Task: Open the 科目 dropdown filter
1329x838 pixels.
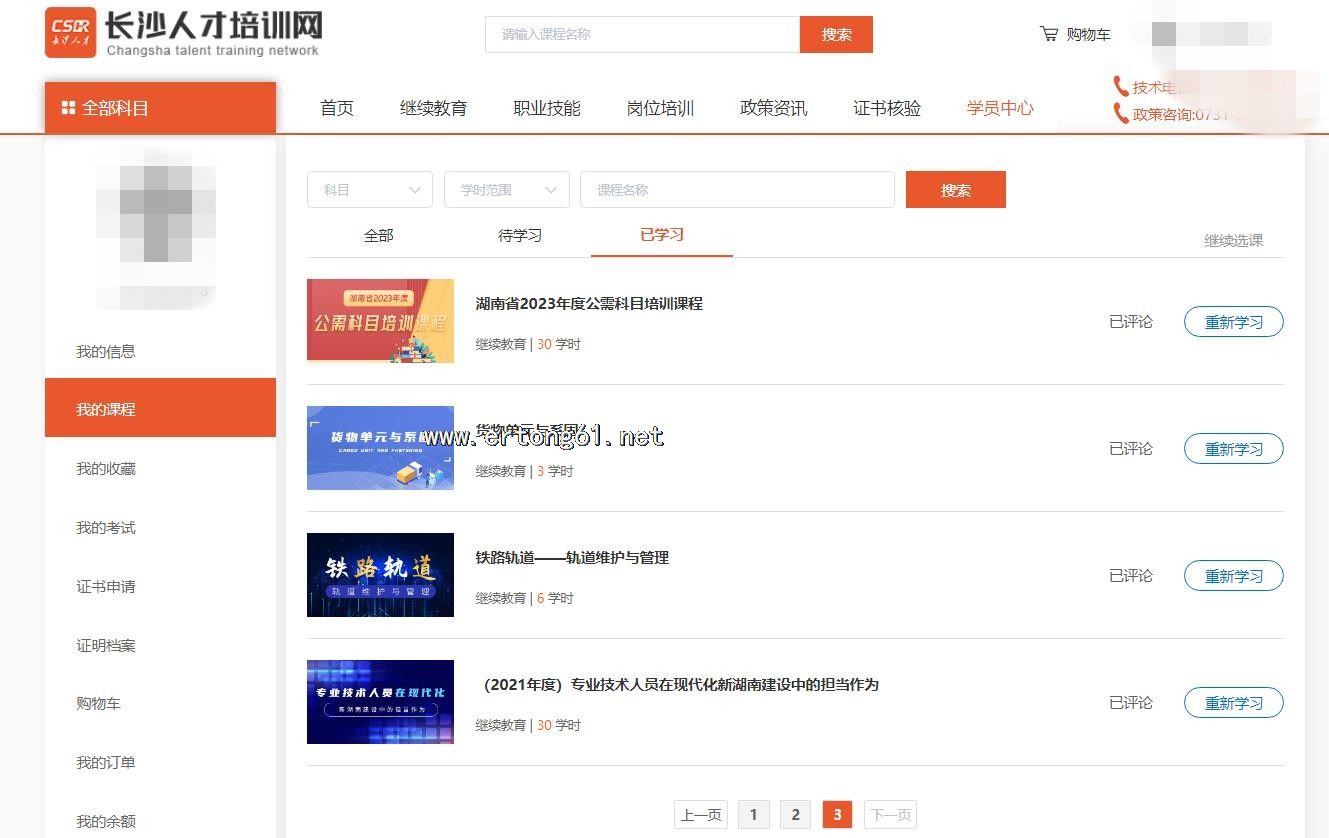Action: pos(369,190)
